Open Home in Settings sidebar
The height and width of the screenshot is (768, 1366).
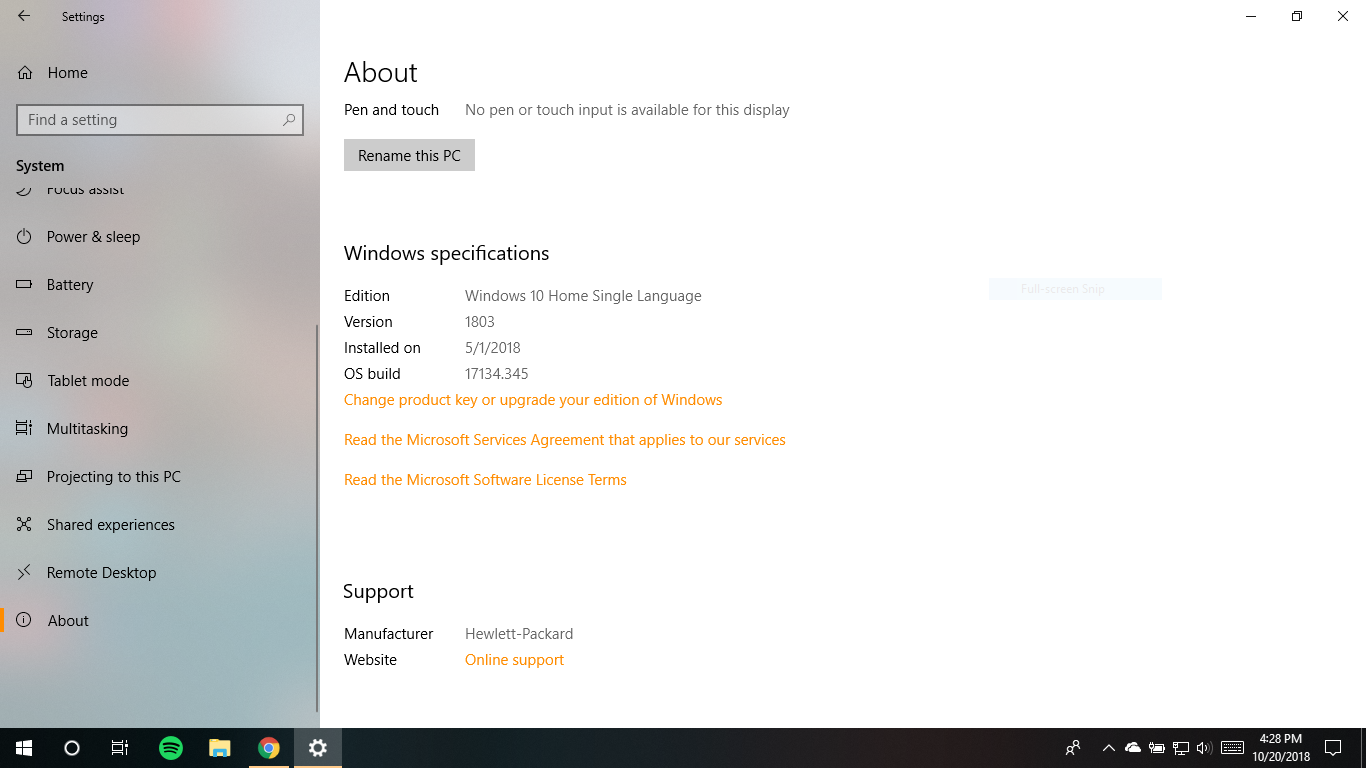(x=160, y=73)
